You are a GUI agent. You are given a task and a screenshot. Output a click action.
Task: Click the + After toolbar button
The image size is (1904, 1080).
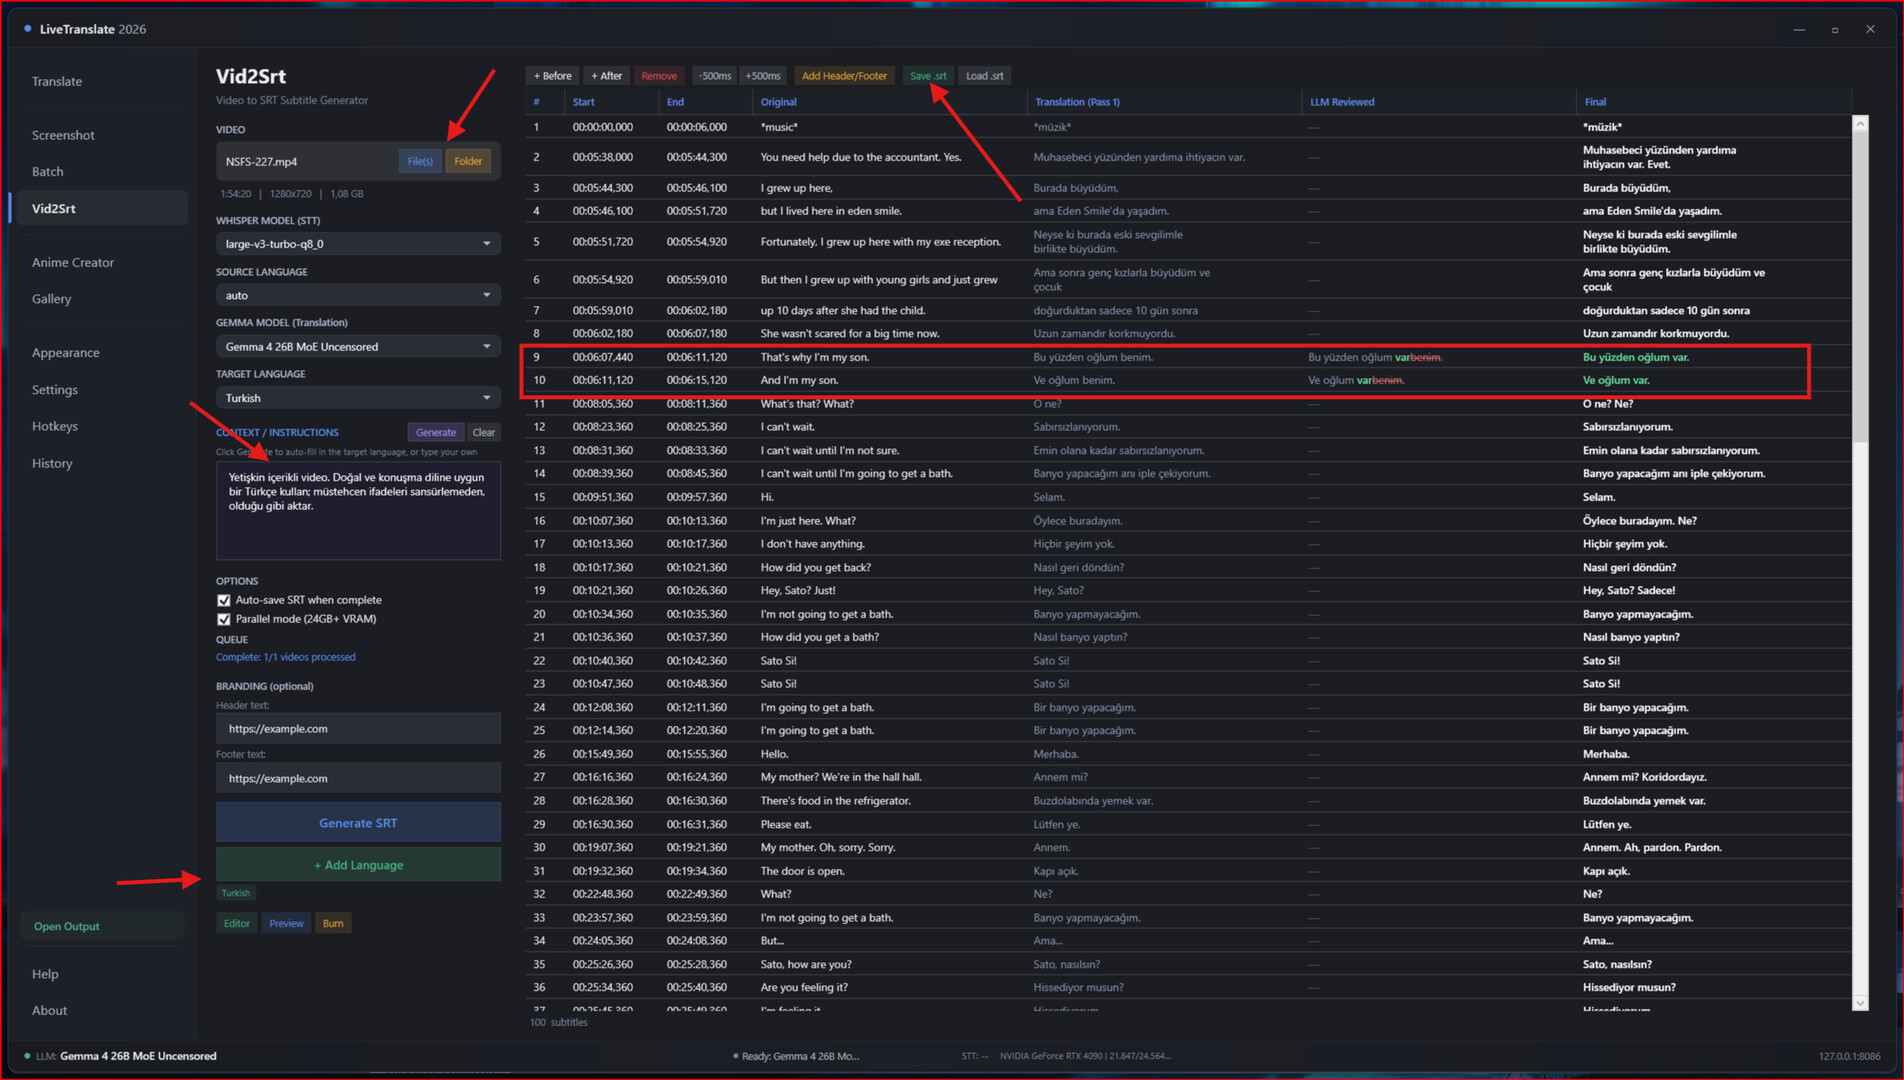point(606,76)
